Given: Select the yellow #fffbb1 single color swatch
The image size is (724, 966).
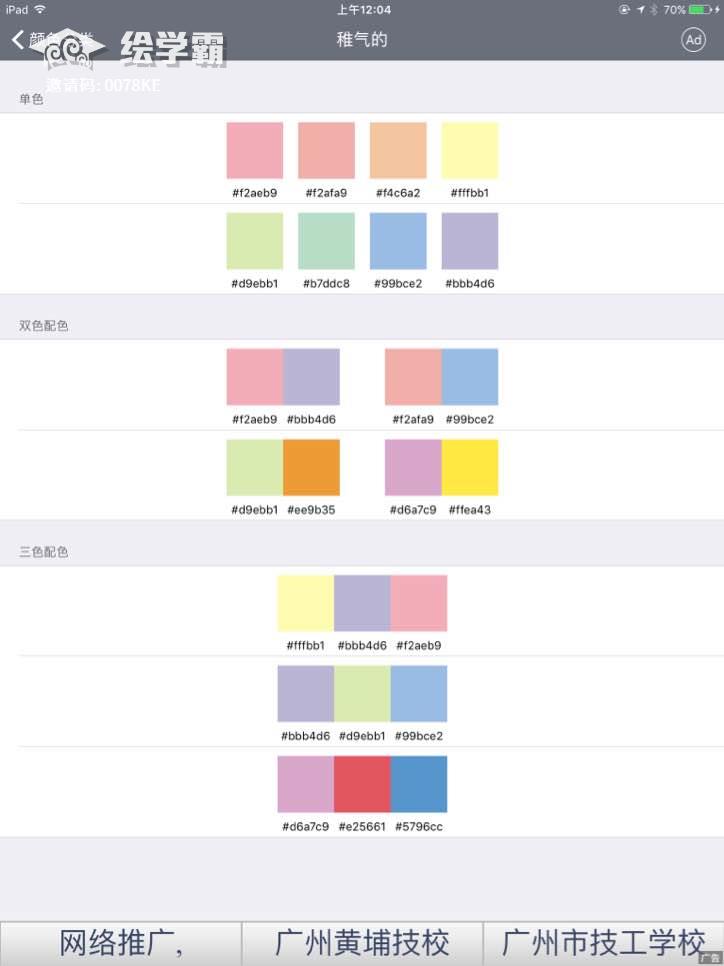Looking at the screenshot, I should pyautogui.click(x=470, y=151).
